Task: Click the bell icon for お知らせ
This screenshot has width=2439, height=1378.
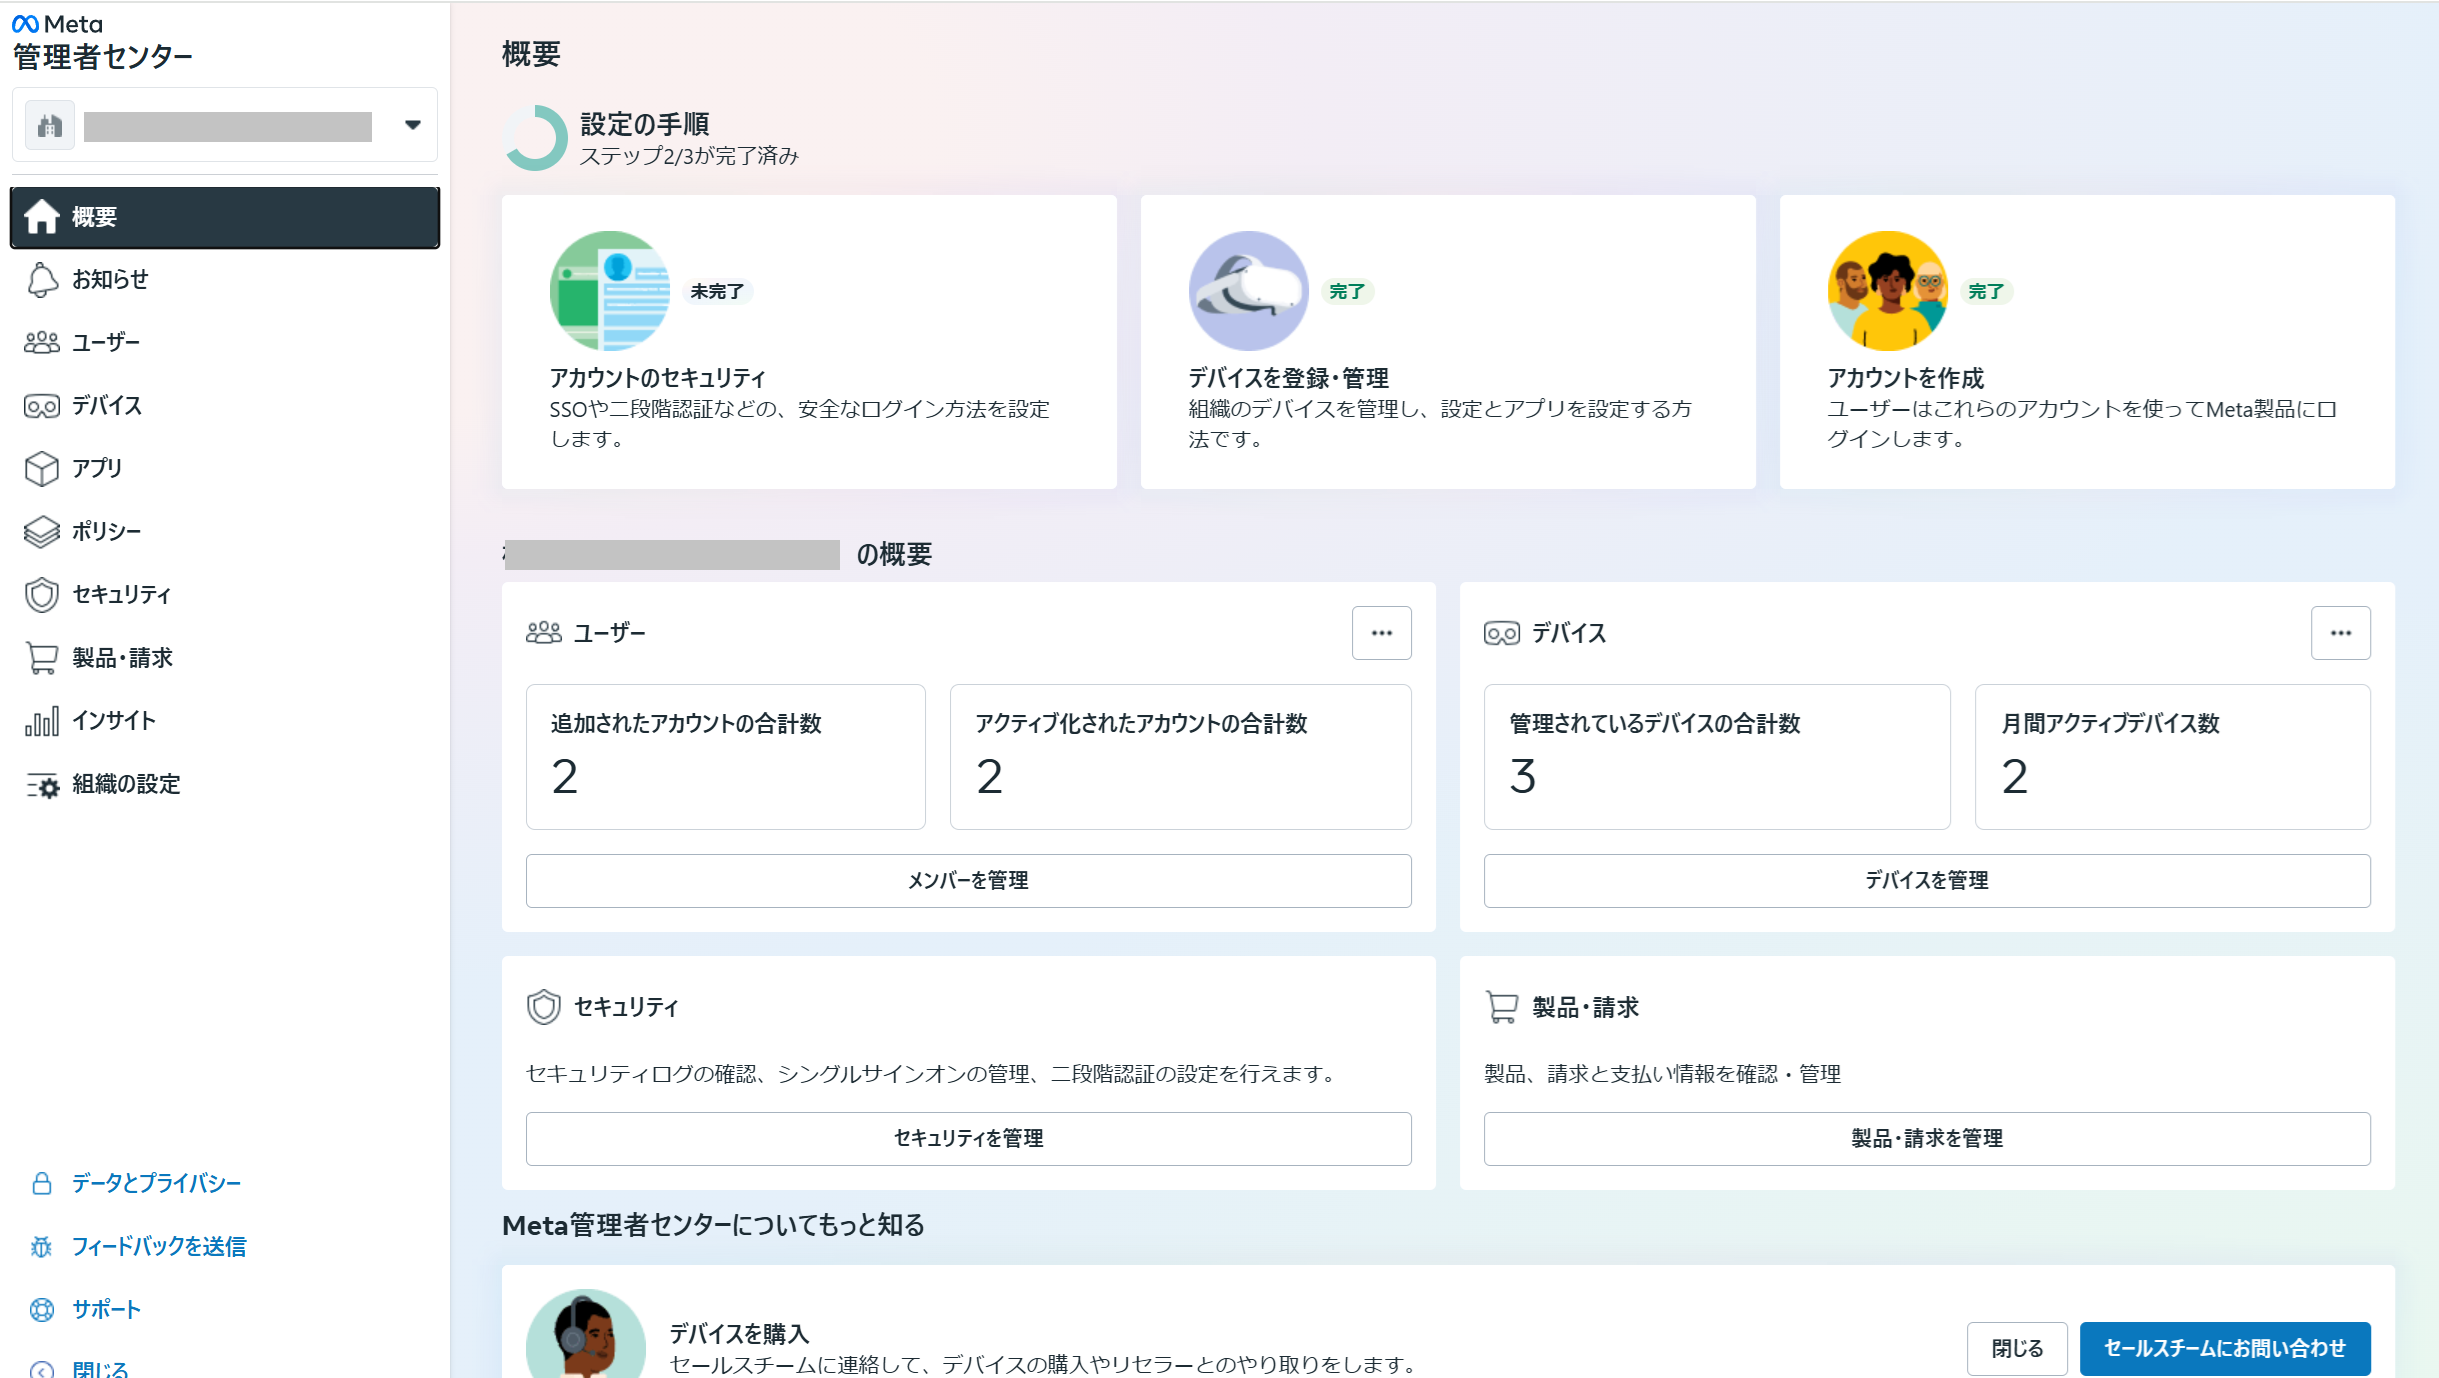Action: 42,280
